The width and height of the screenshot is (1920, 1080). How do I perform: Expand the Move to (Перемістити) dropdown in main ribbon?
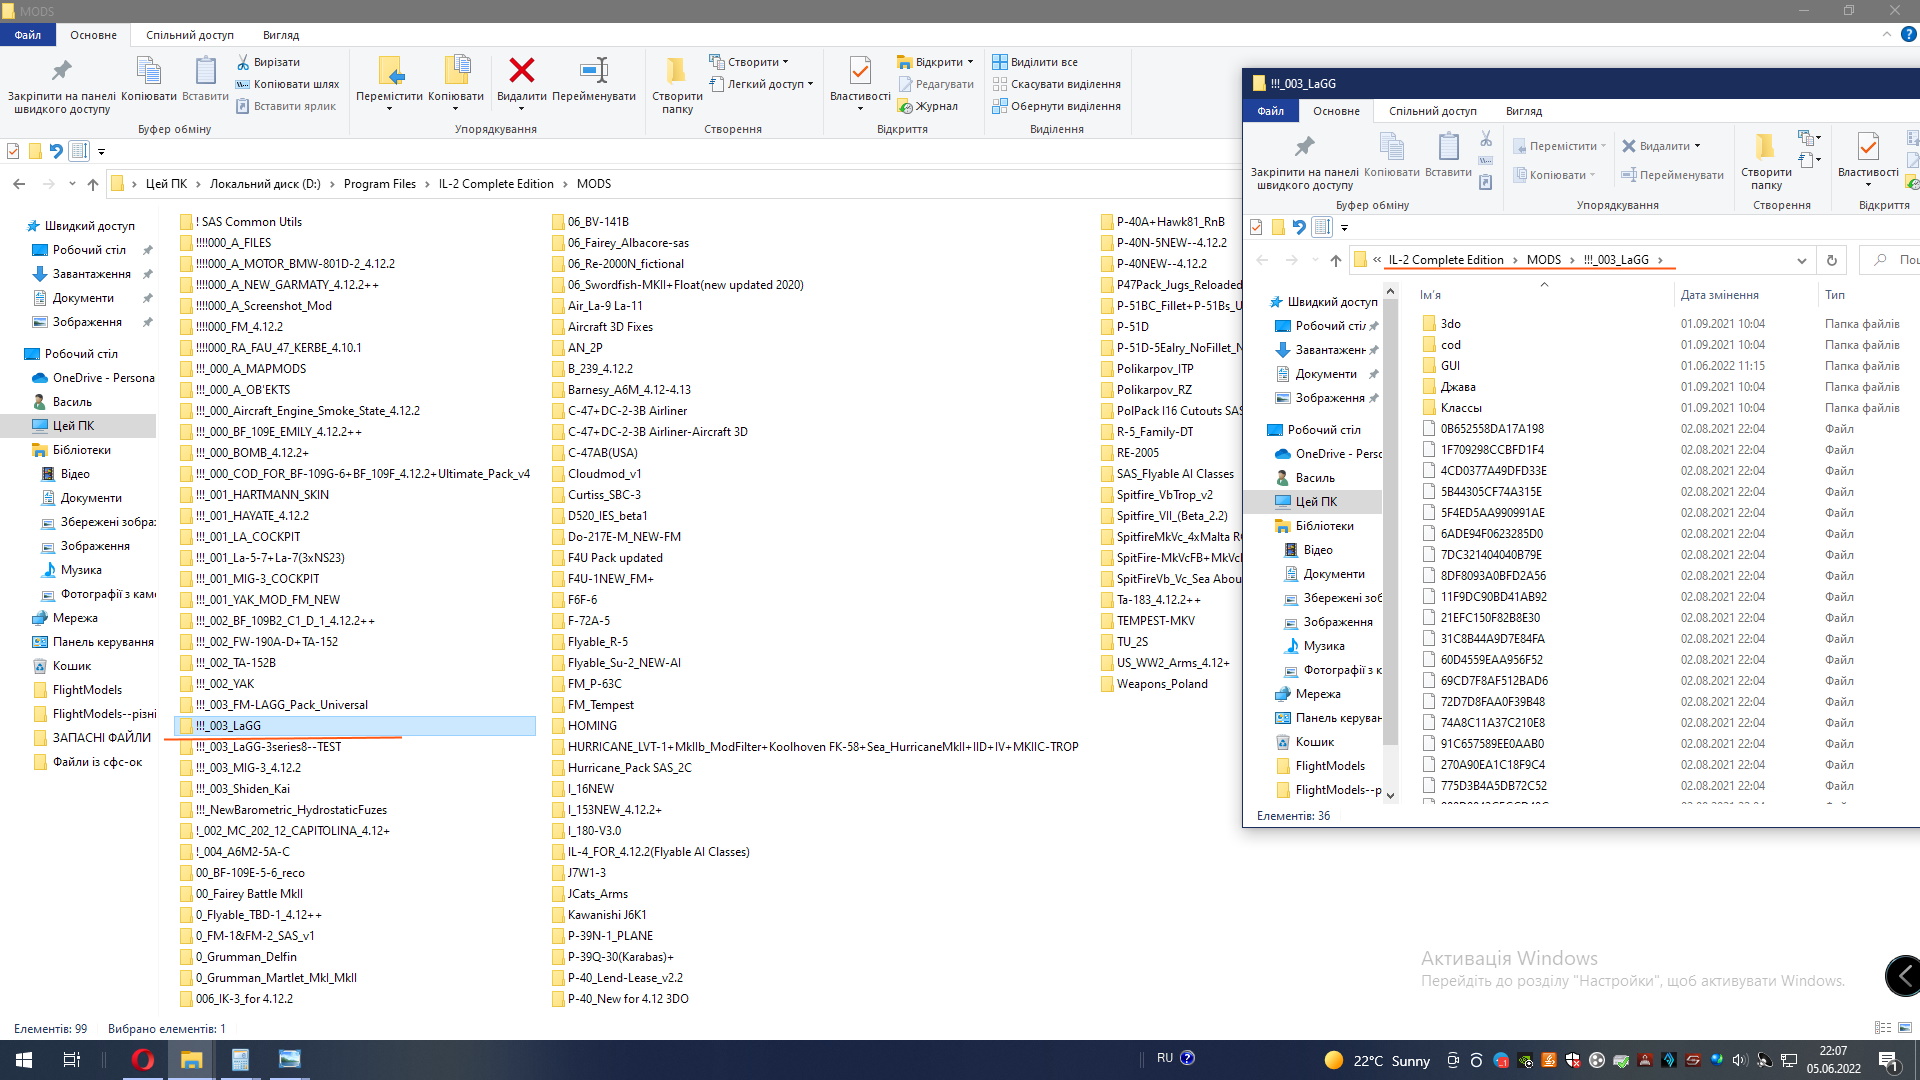coord(389,107)
